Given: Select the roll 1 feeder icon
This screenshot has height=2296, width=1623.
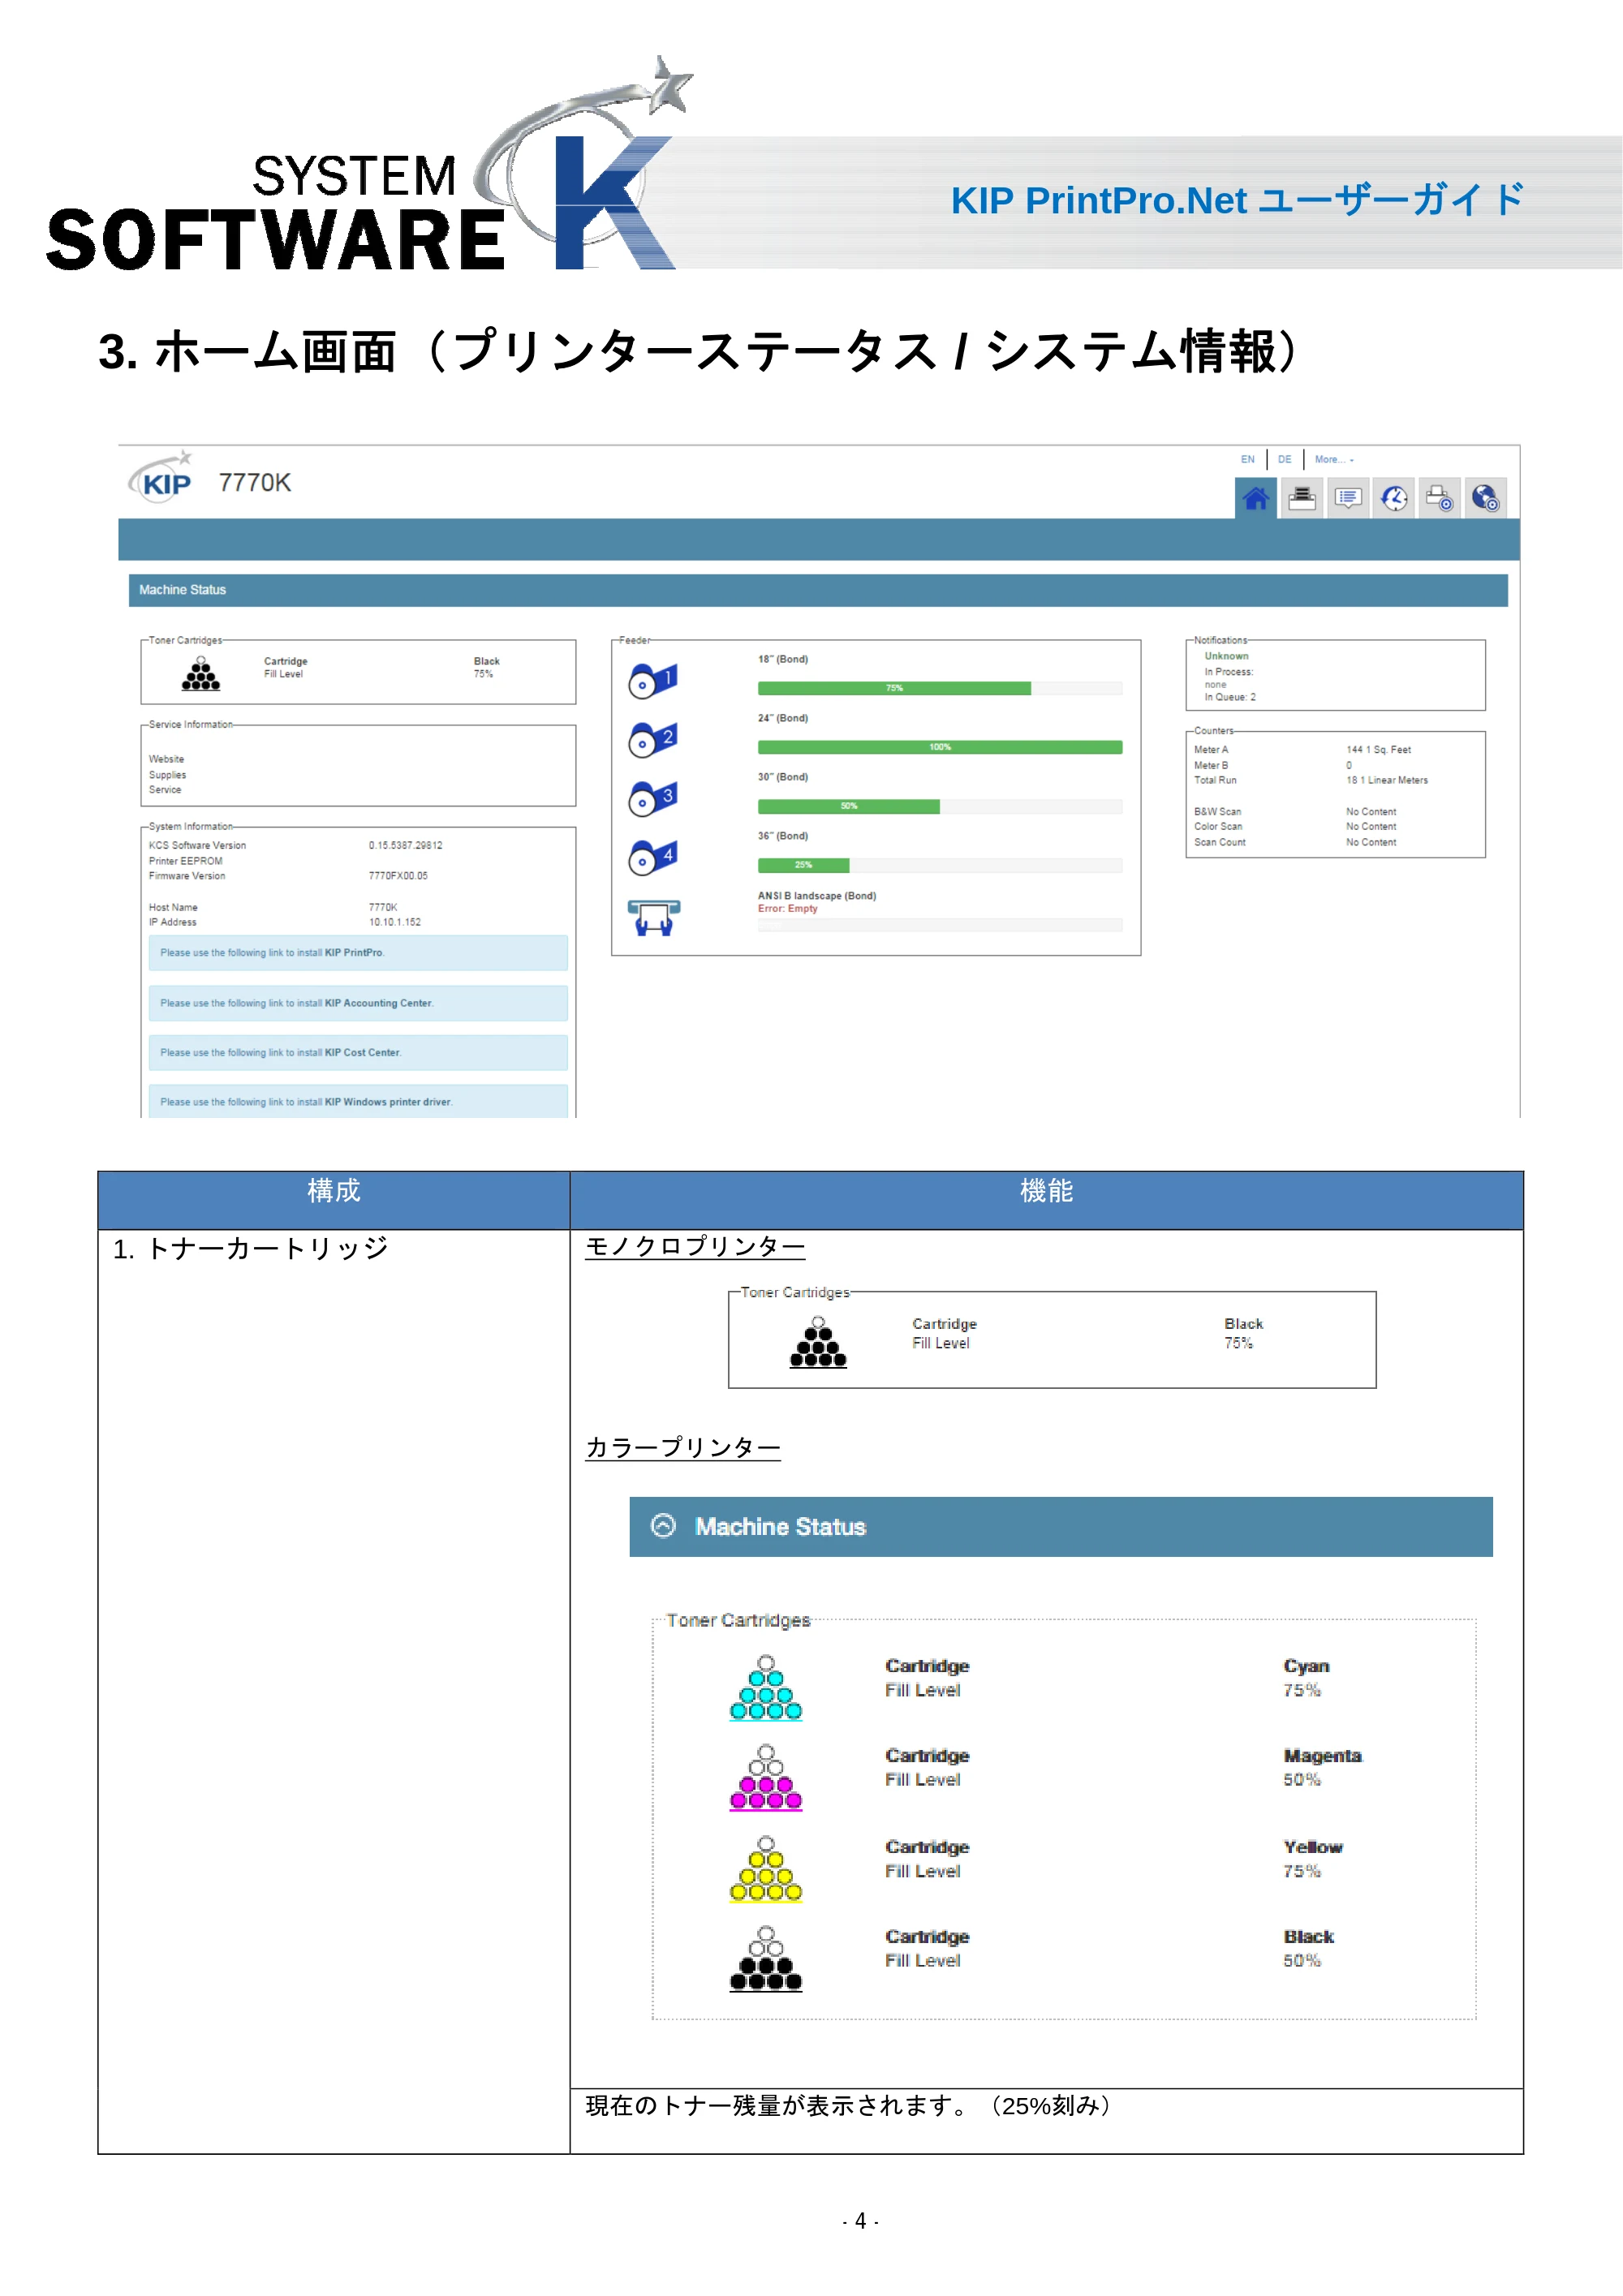Looking at the screenshot, I should 653,680.
